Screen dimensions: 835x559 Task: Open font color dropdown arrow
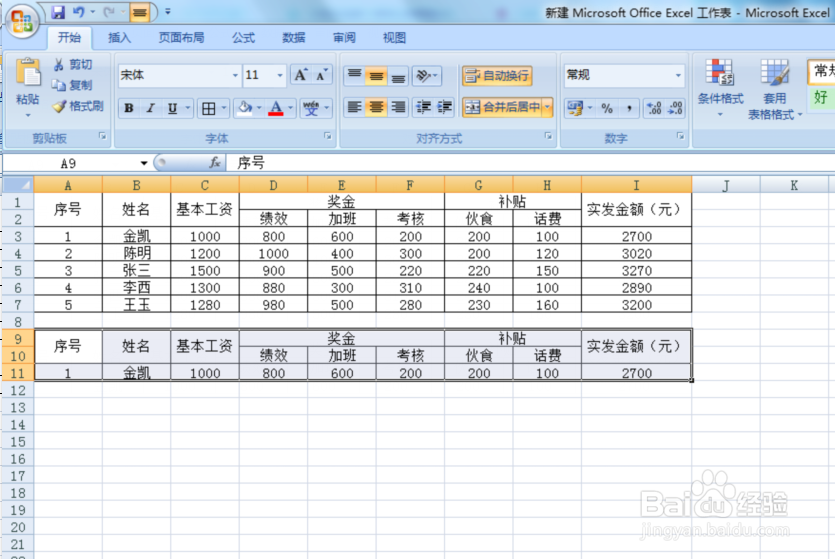(291, 108)
